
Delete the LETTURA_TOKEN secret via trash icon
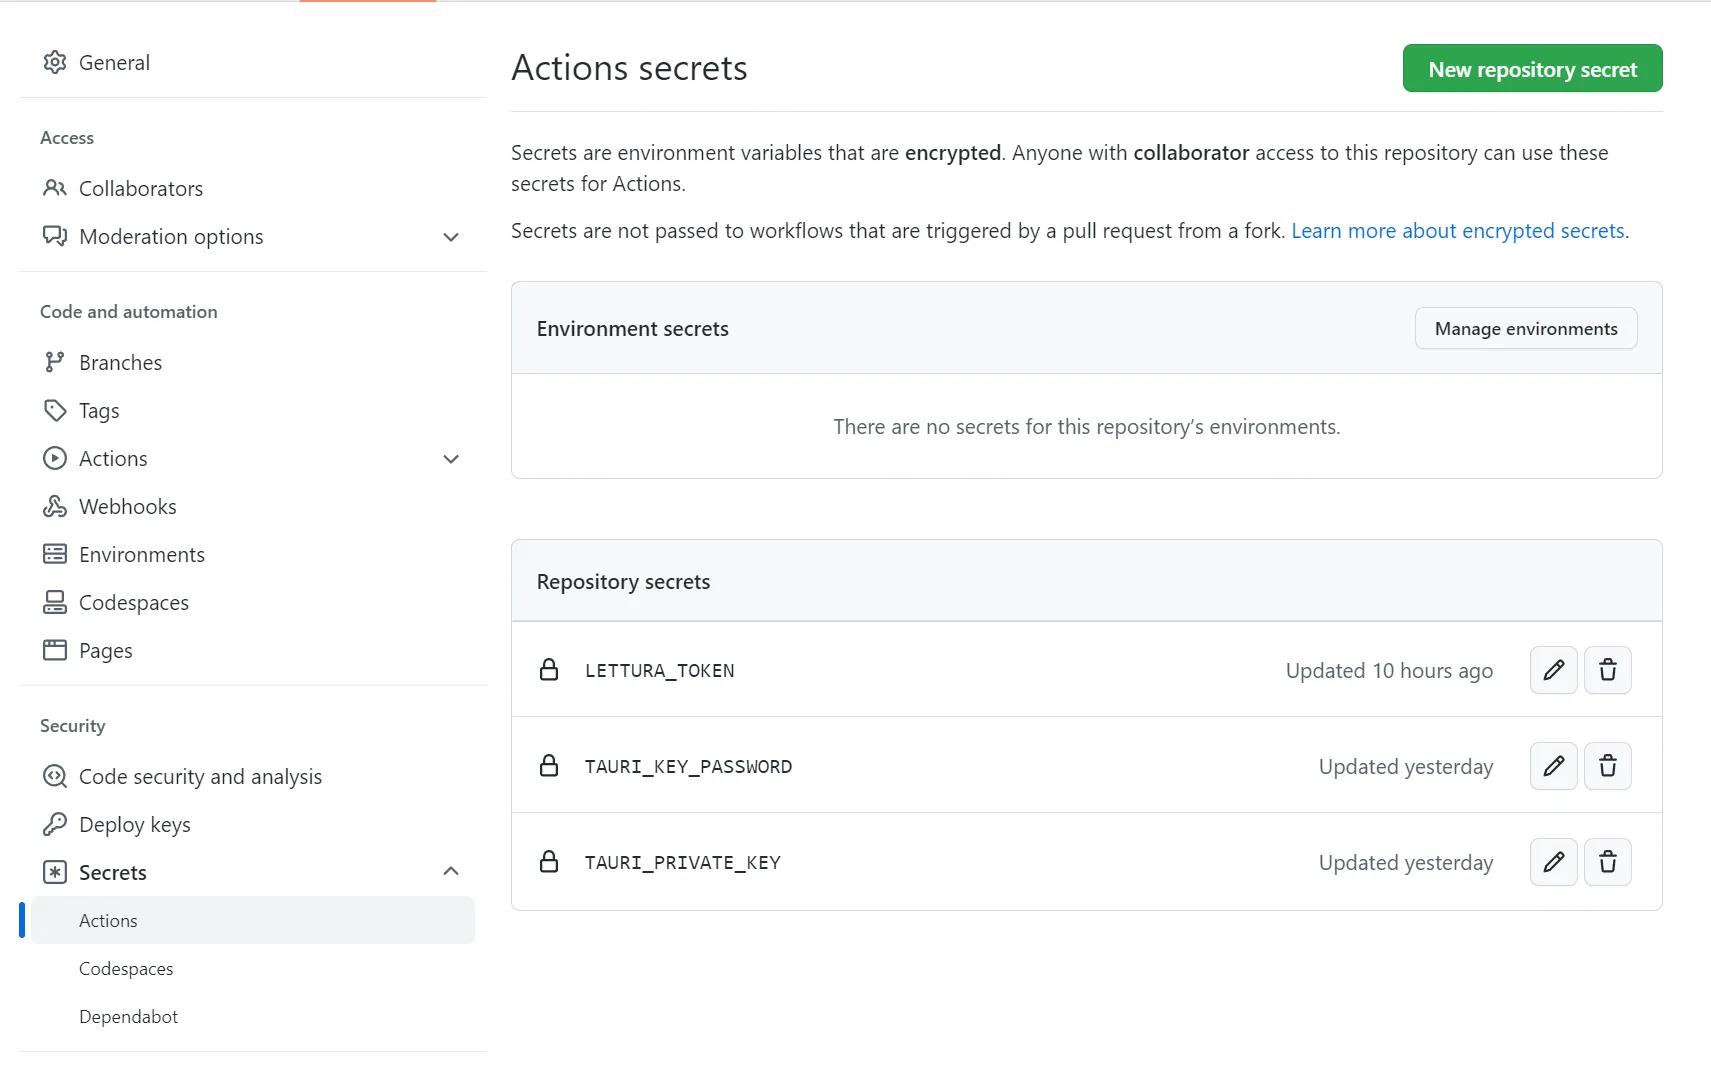click(x=1607, y=670)
